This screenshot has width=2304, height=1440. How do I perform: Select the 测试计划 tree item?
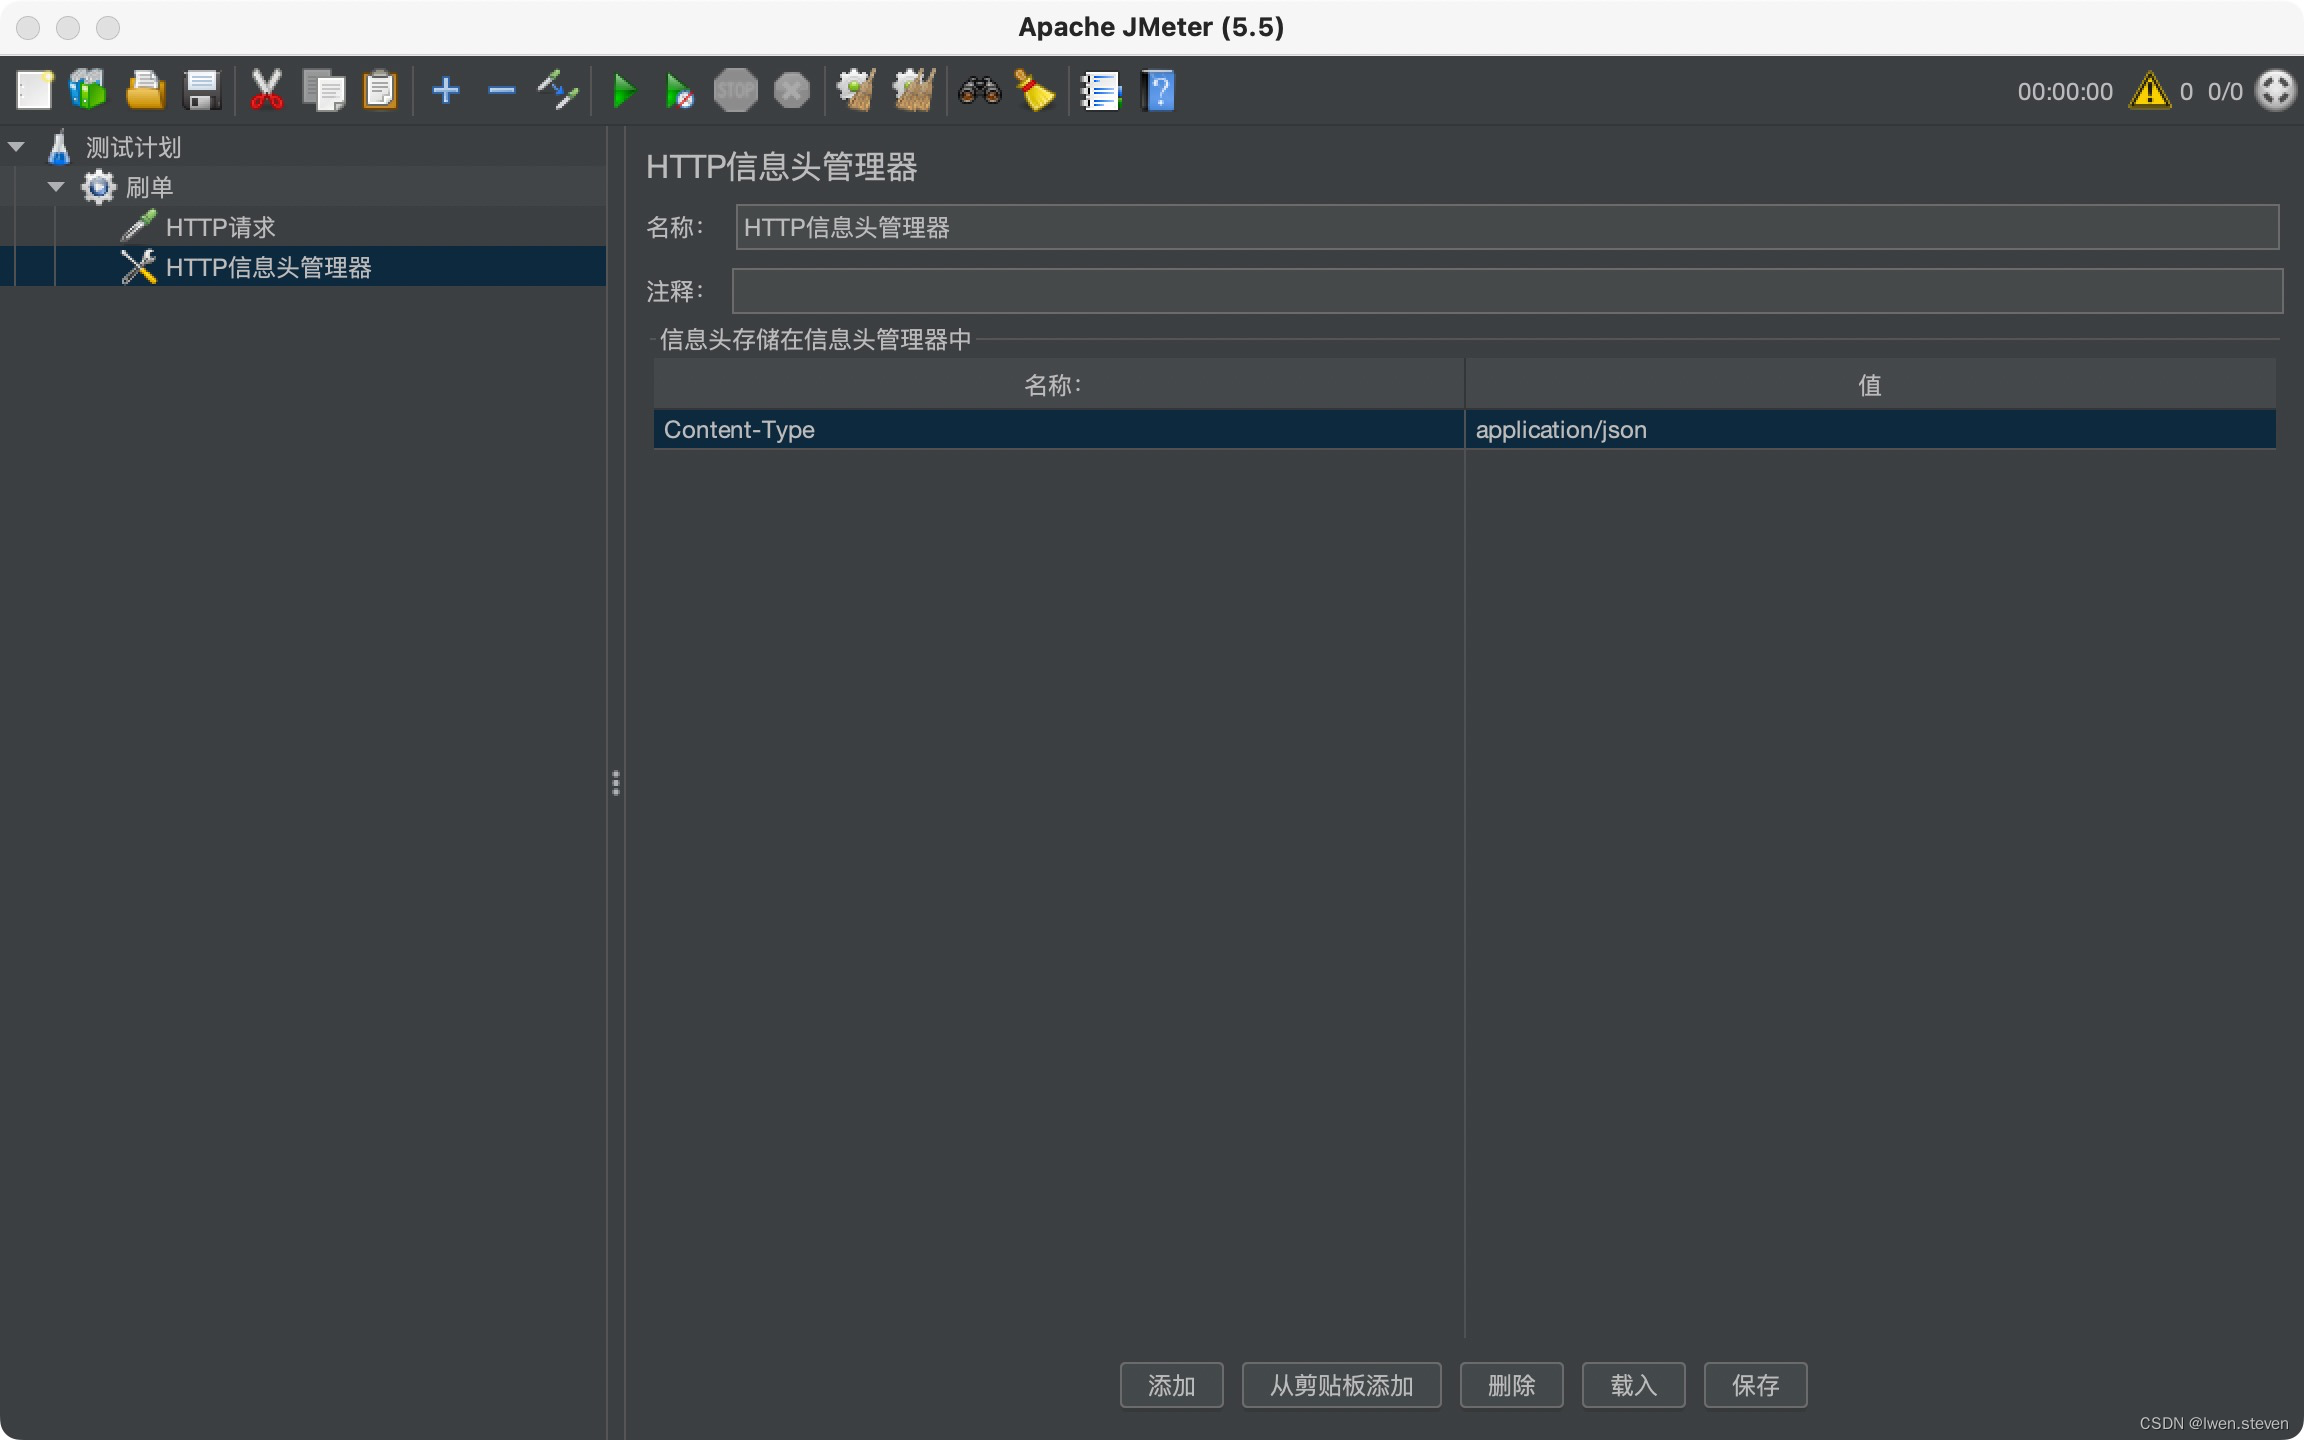tap(133, 148)
